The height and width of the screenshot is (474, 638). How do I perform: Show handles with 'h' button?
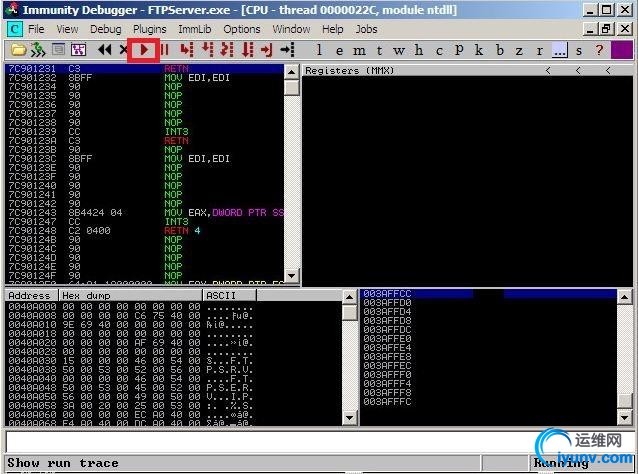point(419,50)
